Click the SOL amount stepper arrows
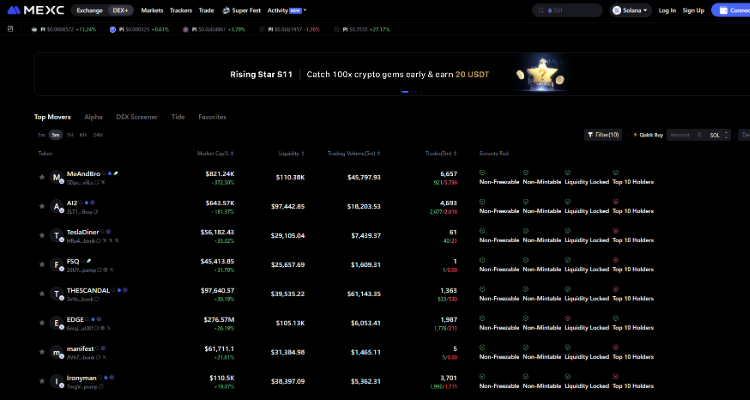Image resolution: width=750 pixels, height=400 pixels. [727, 135]
